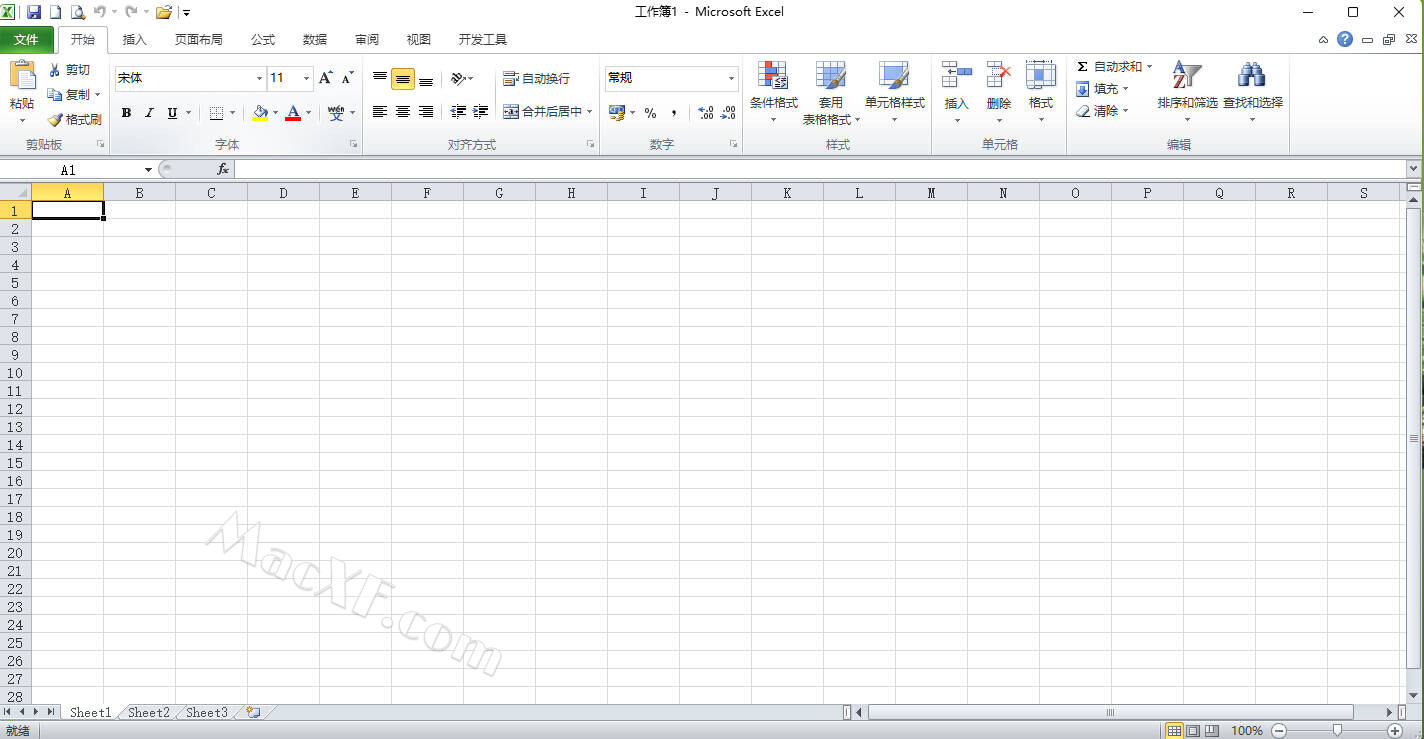Viewport: 1424px width, 739px height.
Task: Switch to Review (审阅) tab
Action: click(367, 40)
